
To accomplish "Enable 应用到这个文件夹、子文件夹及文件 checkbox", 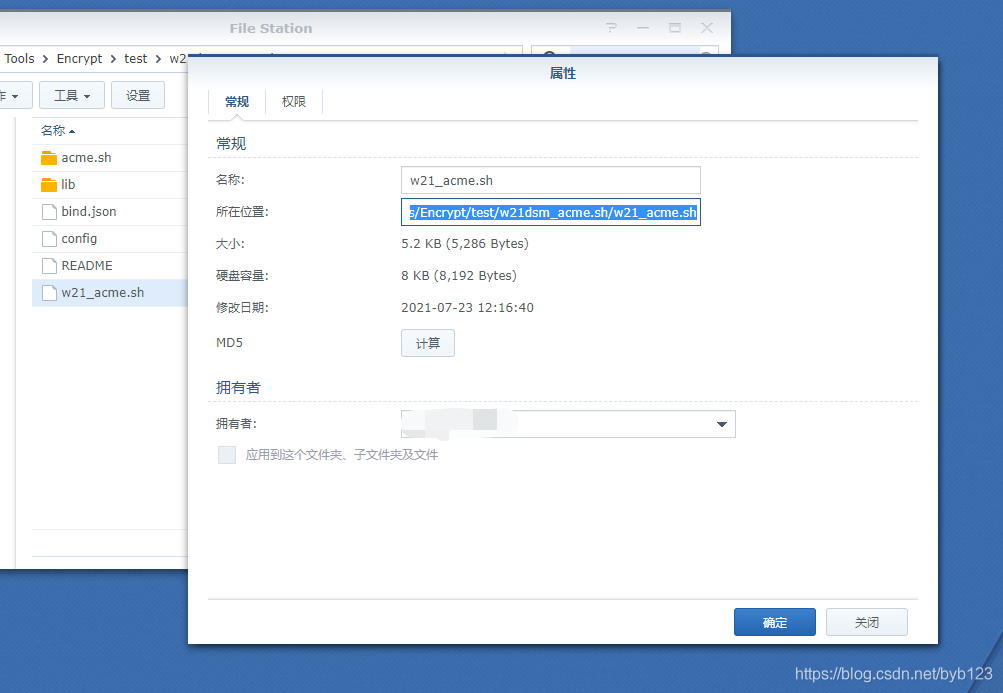I will [x=226, y=455].
